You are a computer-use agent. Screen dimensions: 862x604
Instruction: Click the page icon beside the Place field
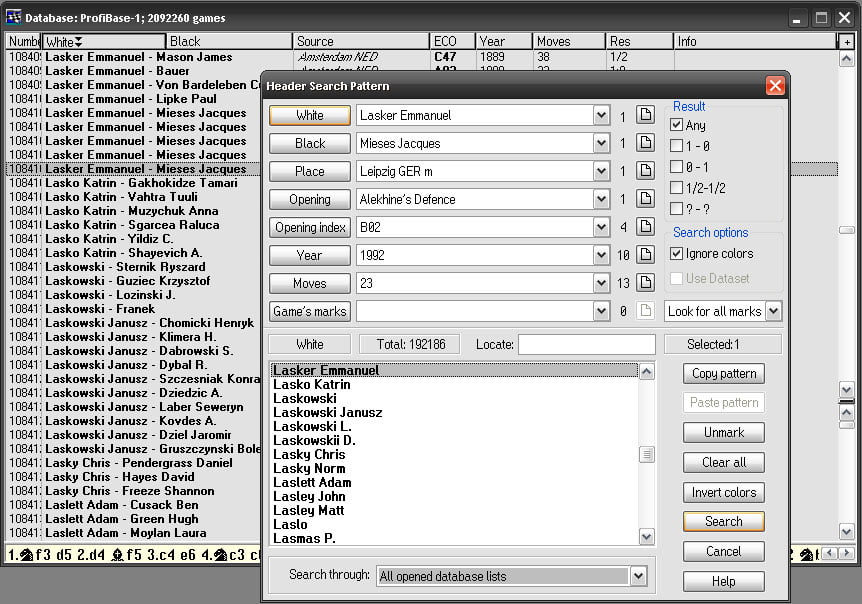(x=645, y=171)
